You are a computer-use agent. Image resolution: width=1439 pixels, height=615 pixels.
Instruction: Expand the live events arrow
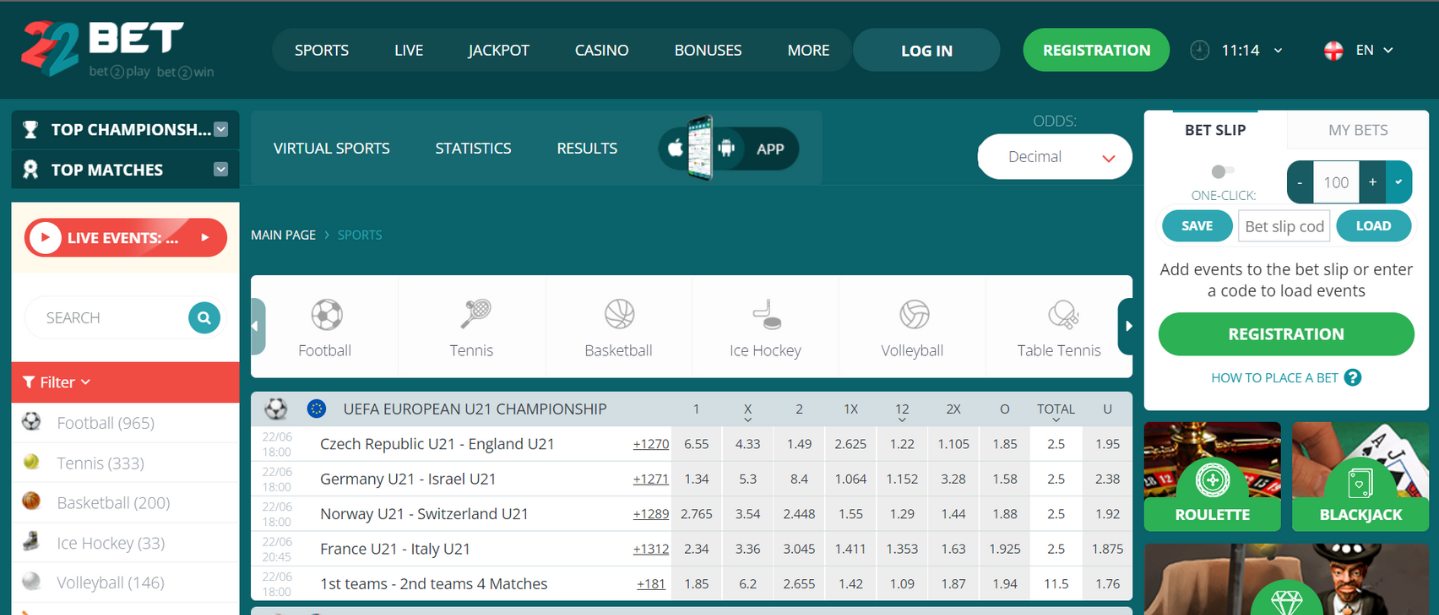205,238
